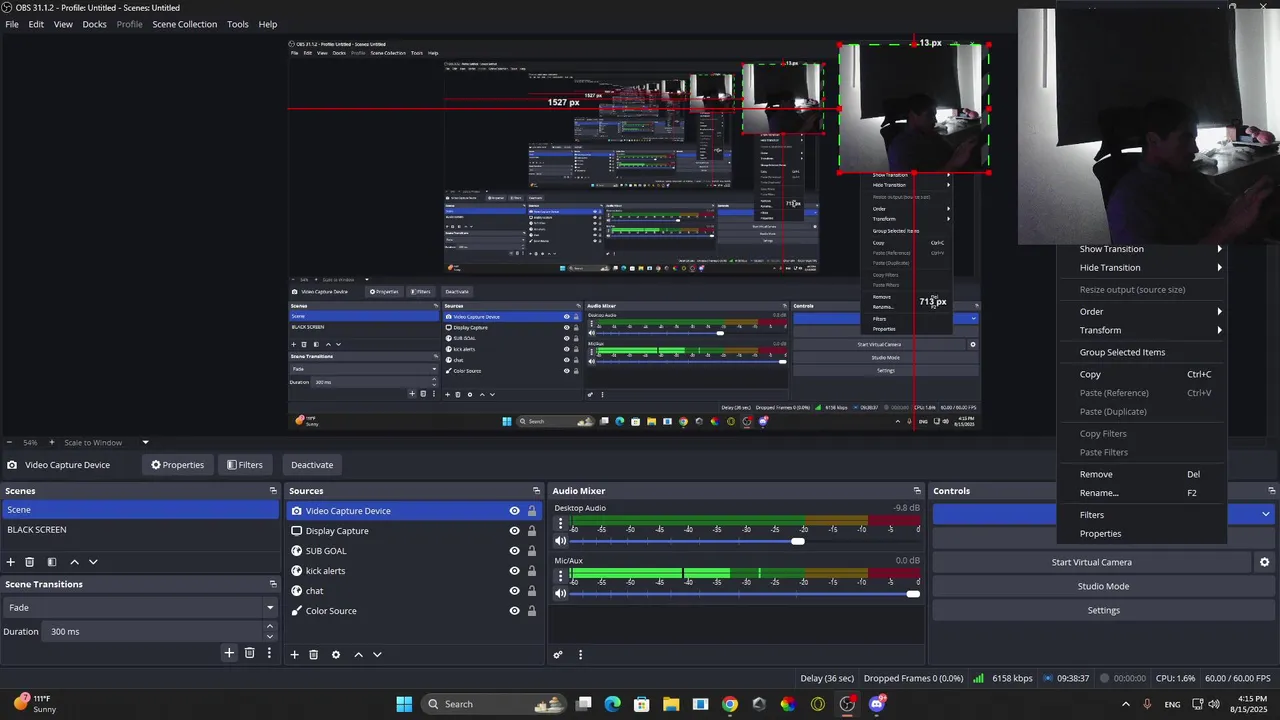The width and height of the screenshot is (1280, 720).
Task: Click the Filters button in source toolbar
Action: 245,465
